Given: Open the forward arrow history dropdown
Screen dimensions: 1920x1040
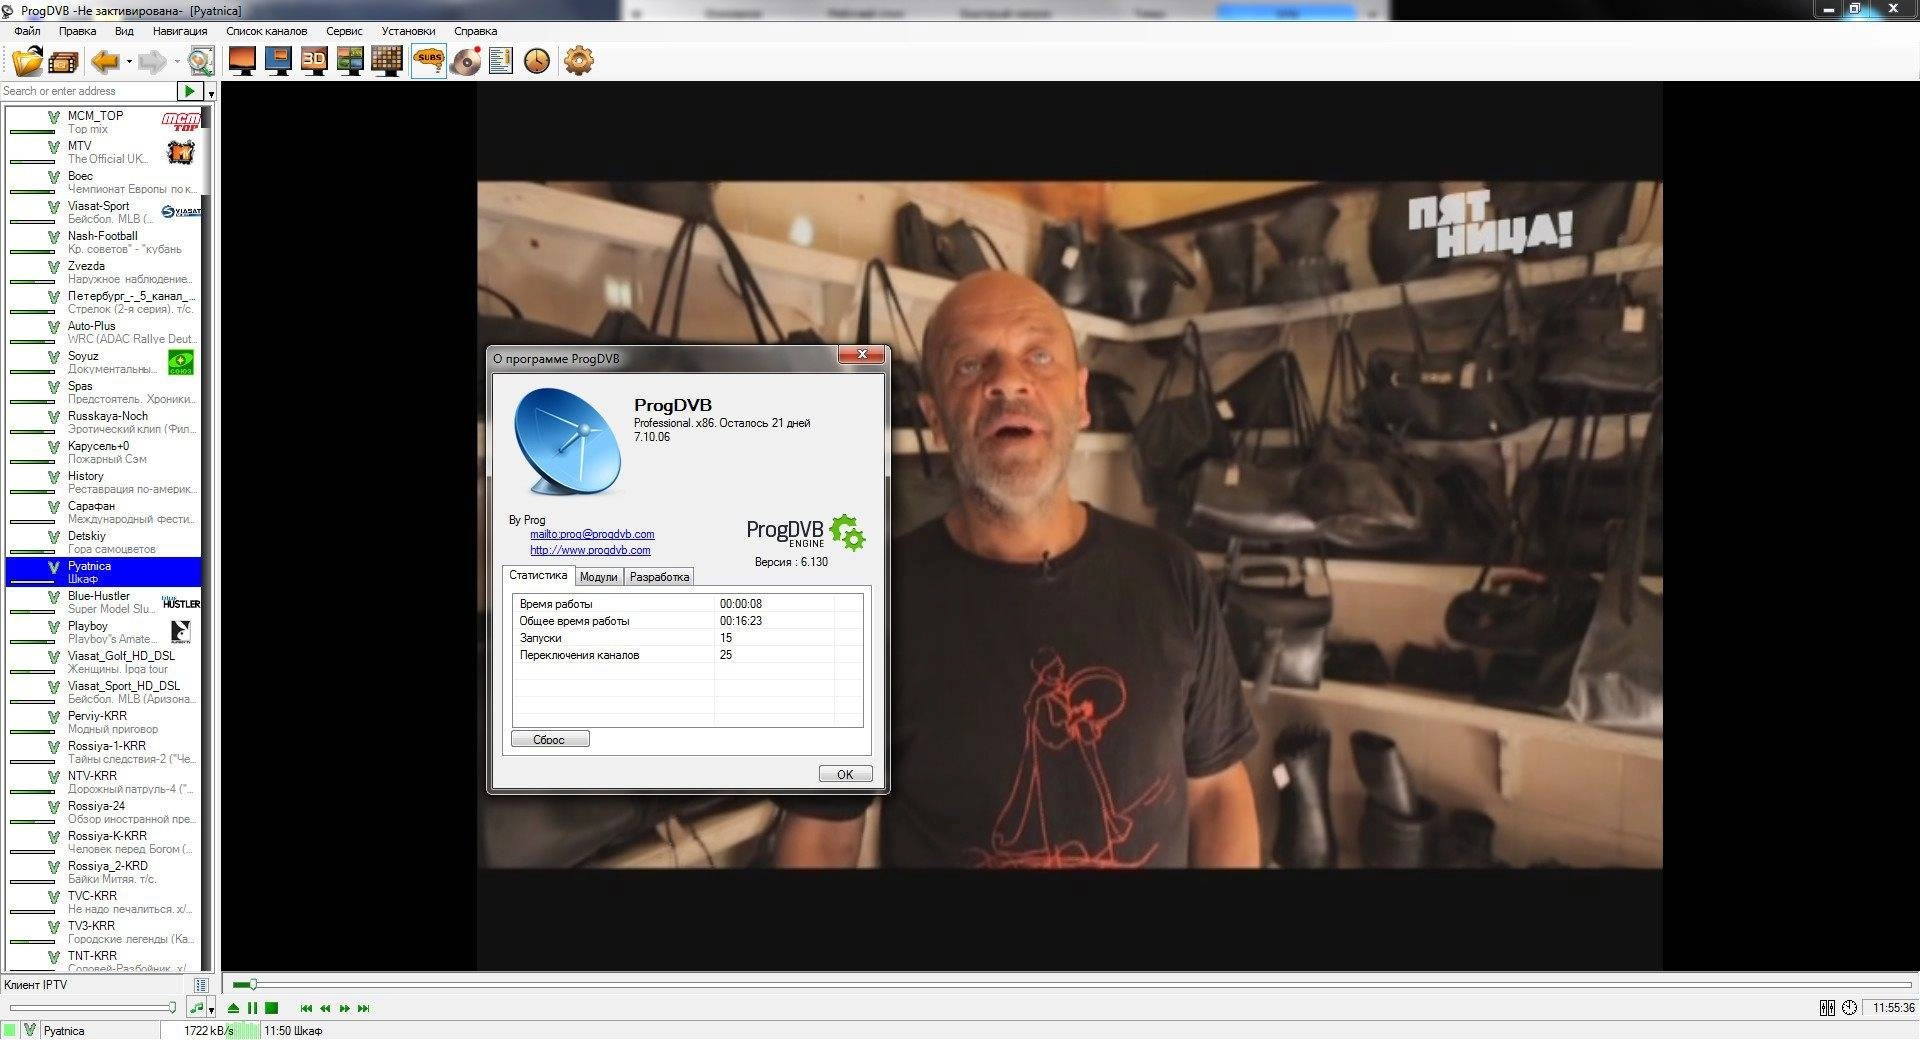Looking at the screenshot, I should 177,62.
